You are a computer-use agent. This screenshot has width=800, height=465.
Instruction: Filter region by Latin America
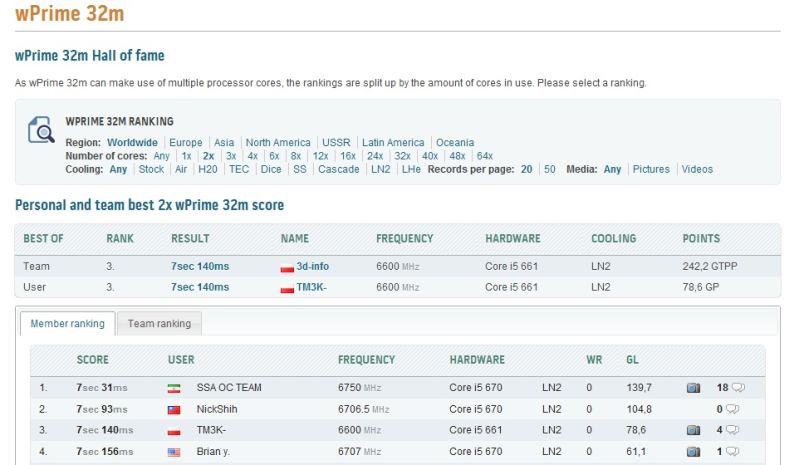pyautogui.click(x=393, y=142)
